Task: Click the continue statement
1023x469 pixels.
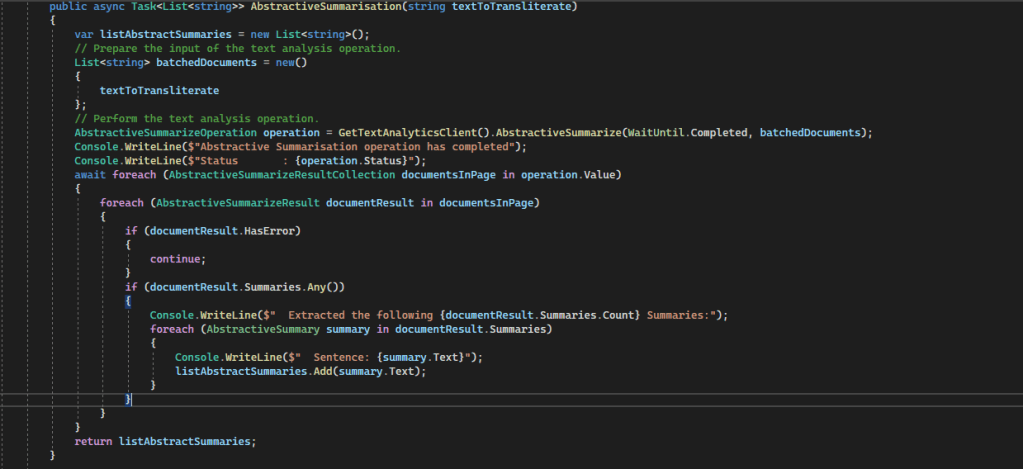Action: [177, 258]
